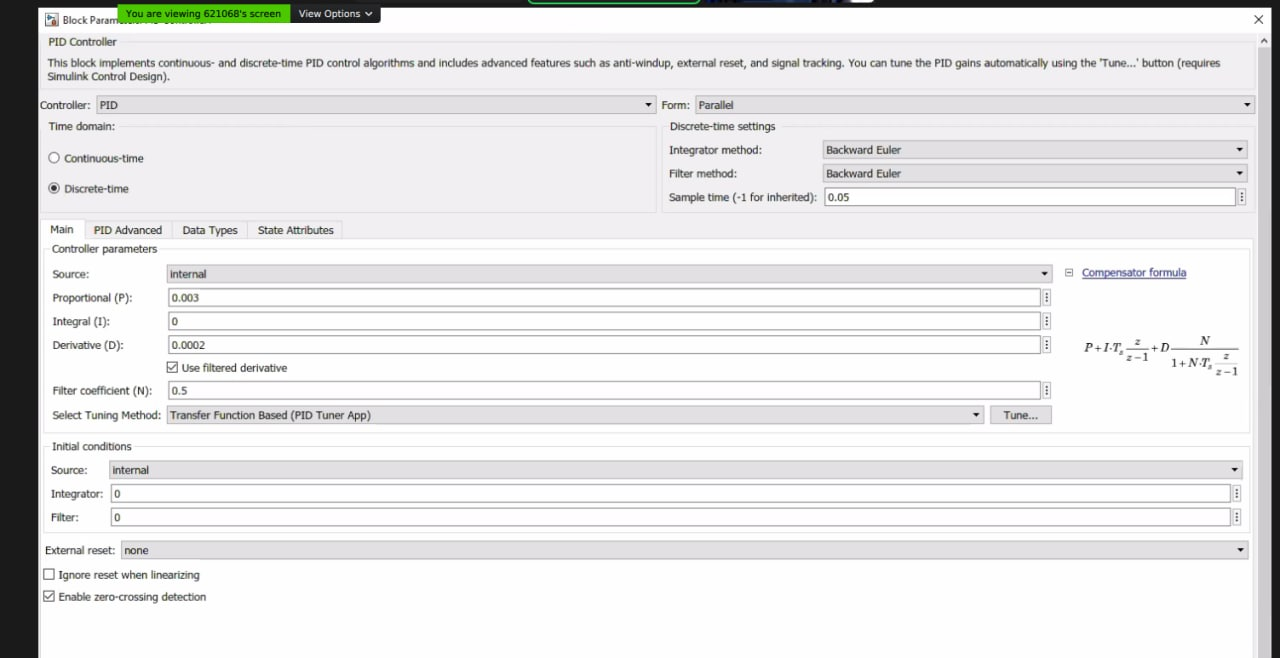
Task: Close the Block Parameters window
Action: pyautogui.click(x=1258, y=19)
